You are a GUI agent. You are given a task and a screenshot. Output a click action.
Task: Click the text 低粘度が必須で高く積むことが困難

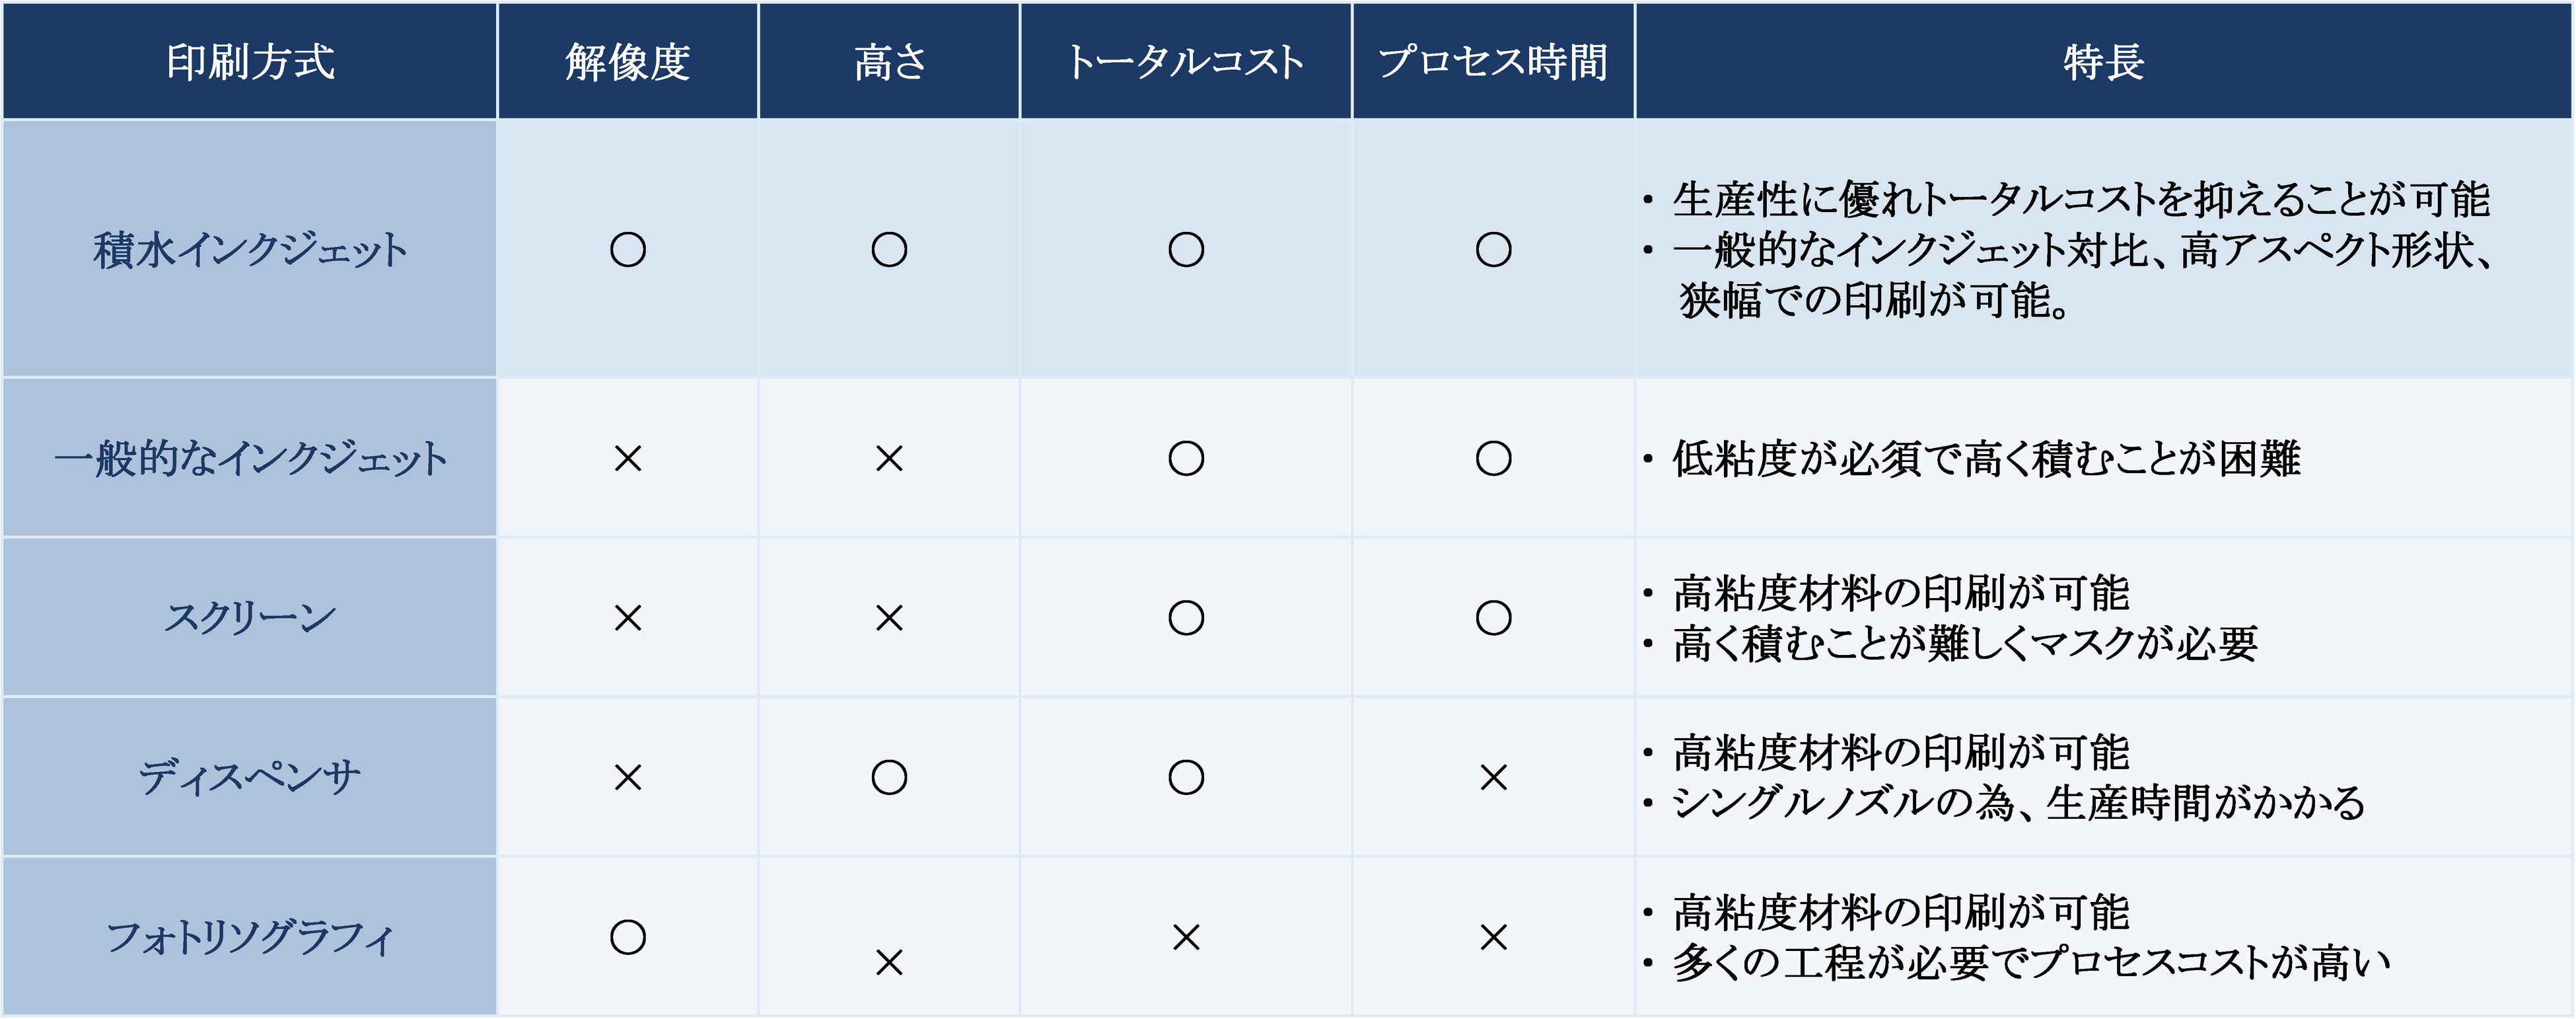click(1986, 459)
